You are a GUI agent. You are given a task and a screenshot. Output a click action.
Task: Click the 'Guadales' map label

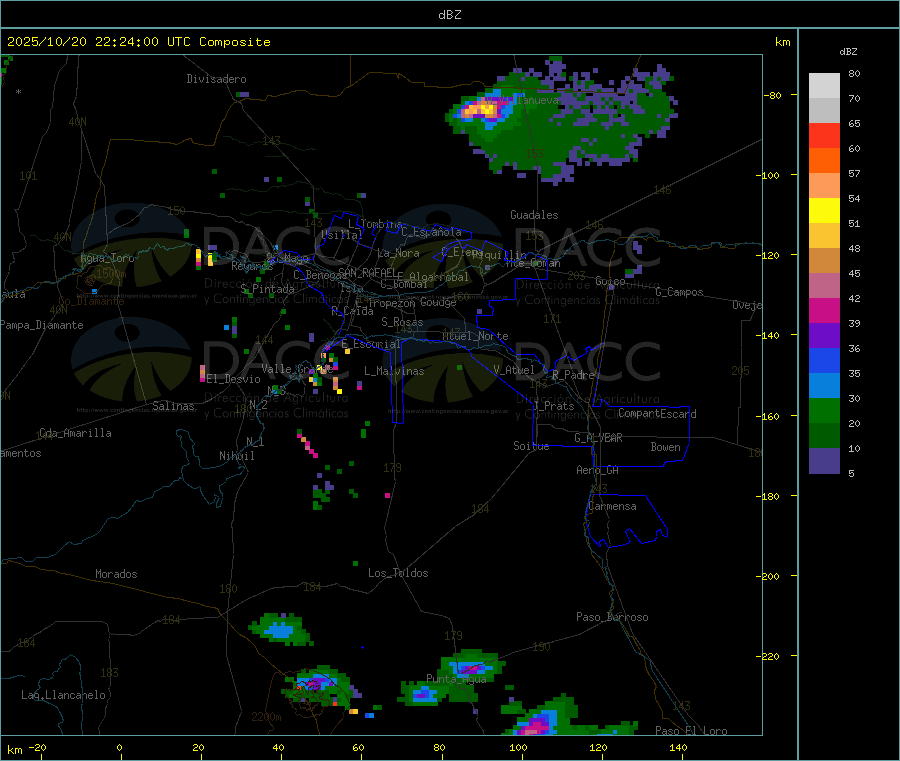(534, 215)
